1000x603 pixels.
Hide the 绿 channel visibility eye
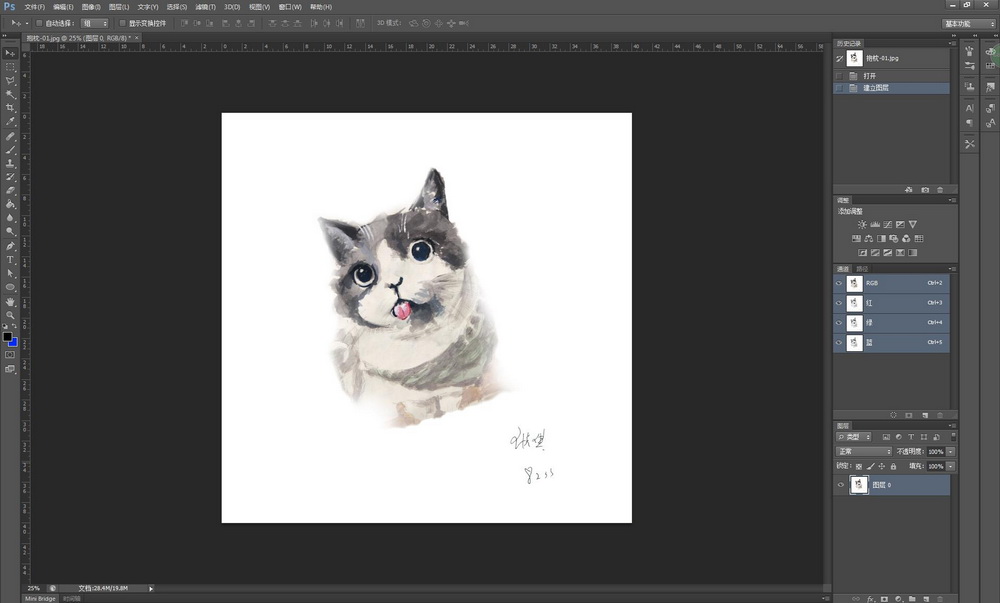tap(839, 323)
